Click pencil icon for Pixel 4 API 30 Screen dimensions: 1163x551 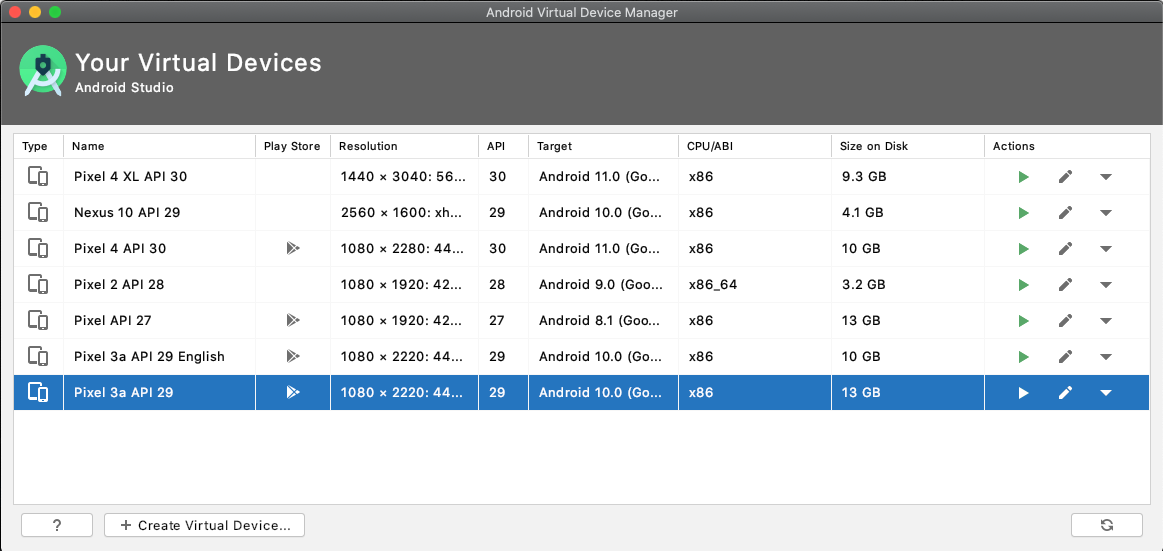pyautogui.click(x=1065, y=248)
